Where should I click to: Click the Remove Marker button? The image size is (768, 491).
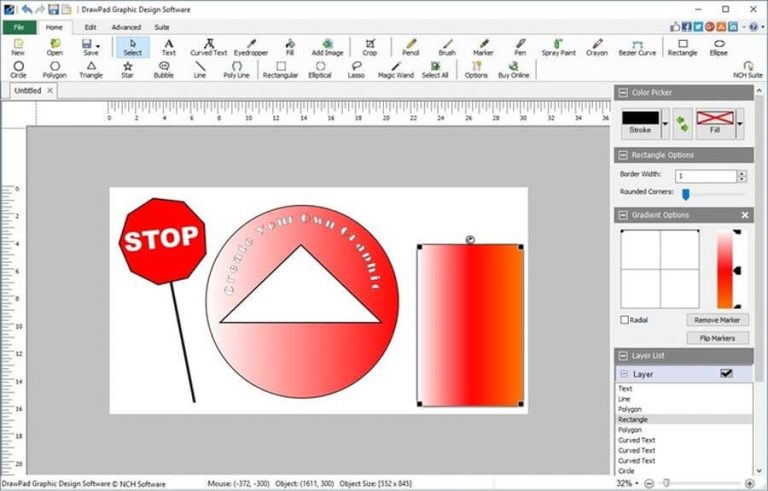pyautogui.click(x=717, y=320)
